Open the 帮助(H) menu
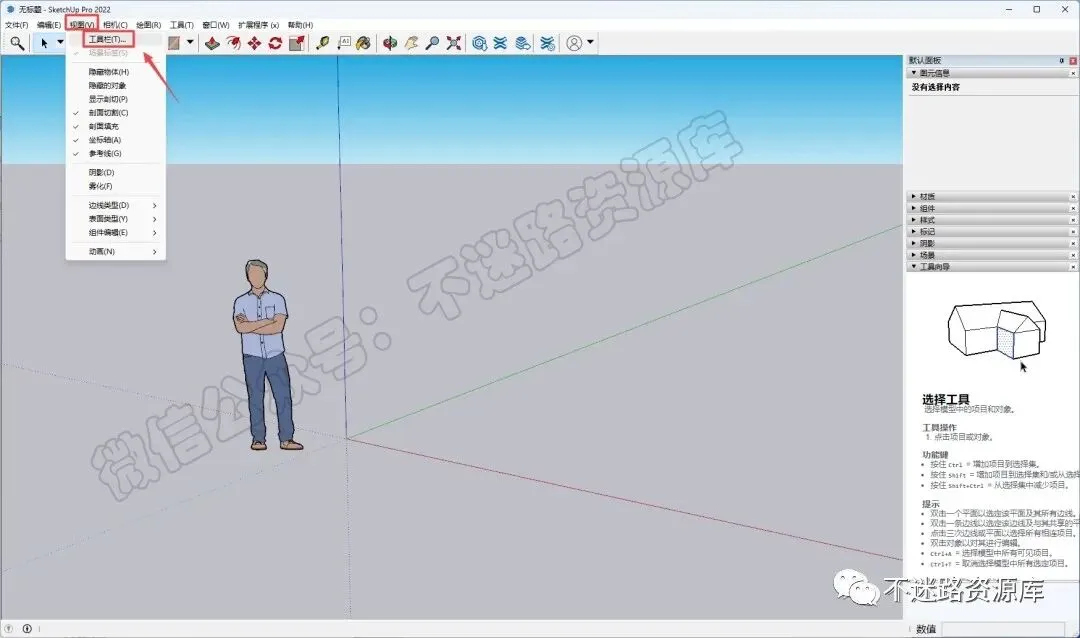This screenshot has width=1080, height=638. click(x=300, y=25)
